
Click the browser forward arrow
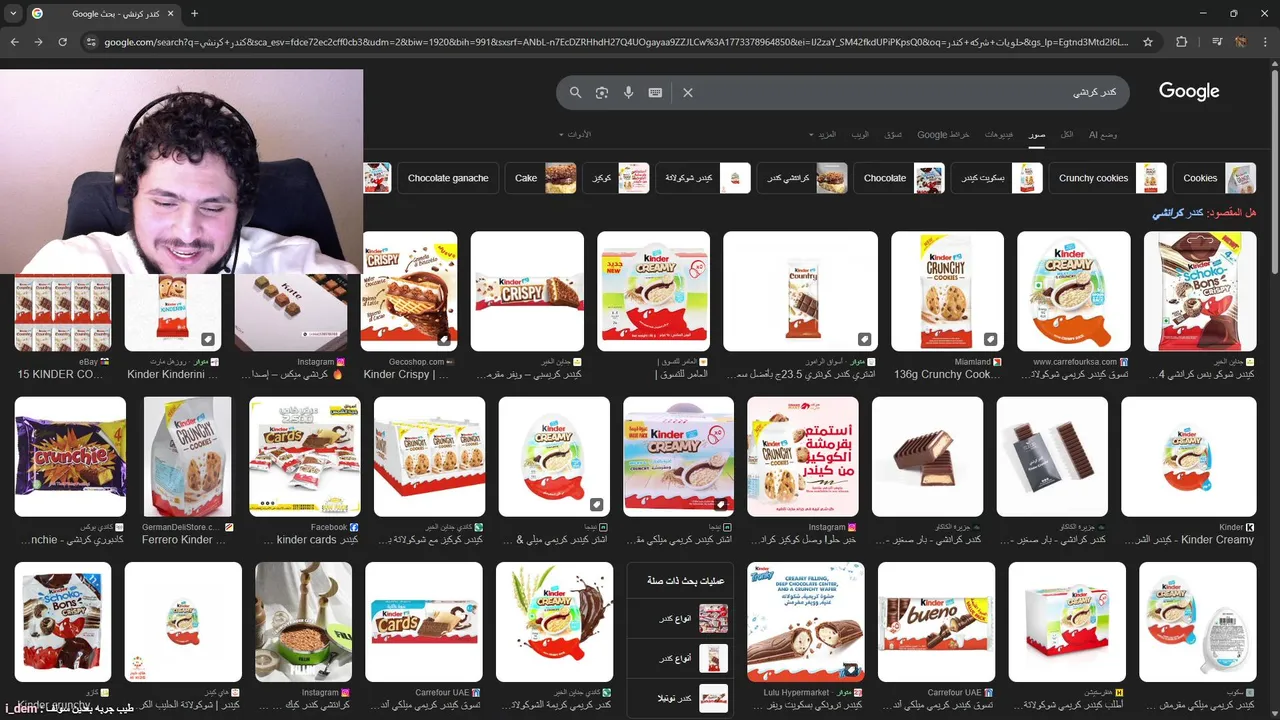[x=38, y=42]
